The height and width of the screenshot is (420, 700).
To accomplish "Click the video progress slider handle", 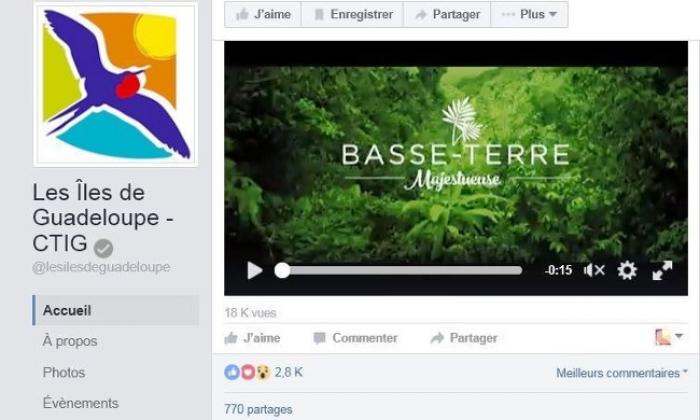I will (x=282, y=270).
